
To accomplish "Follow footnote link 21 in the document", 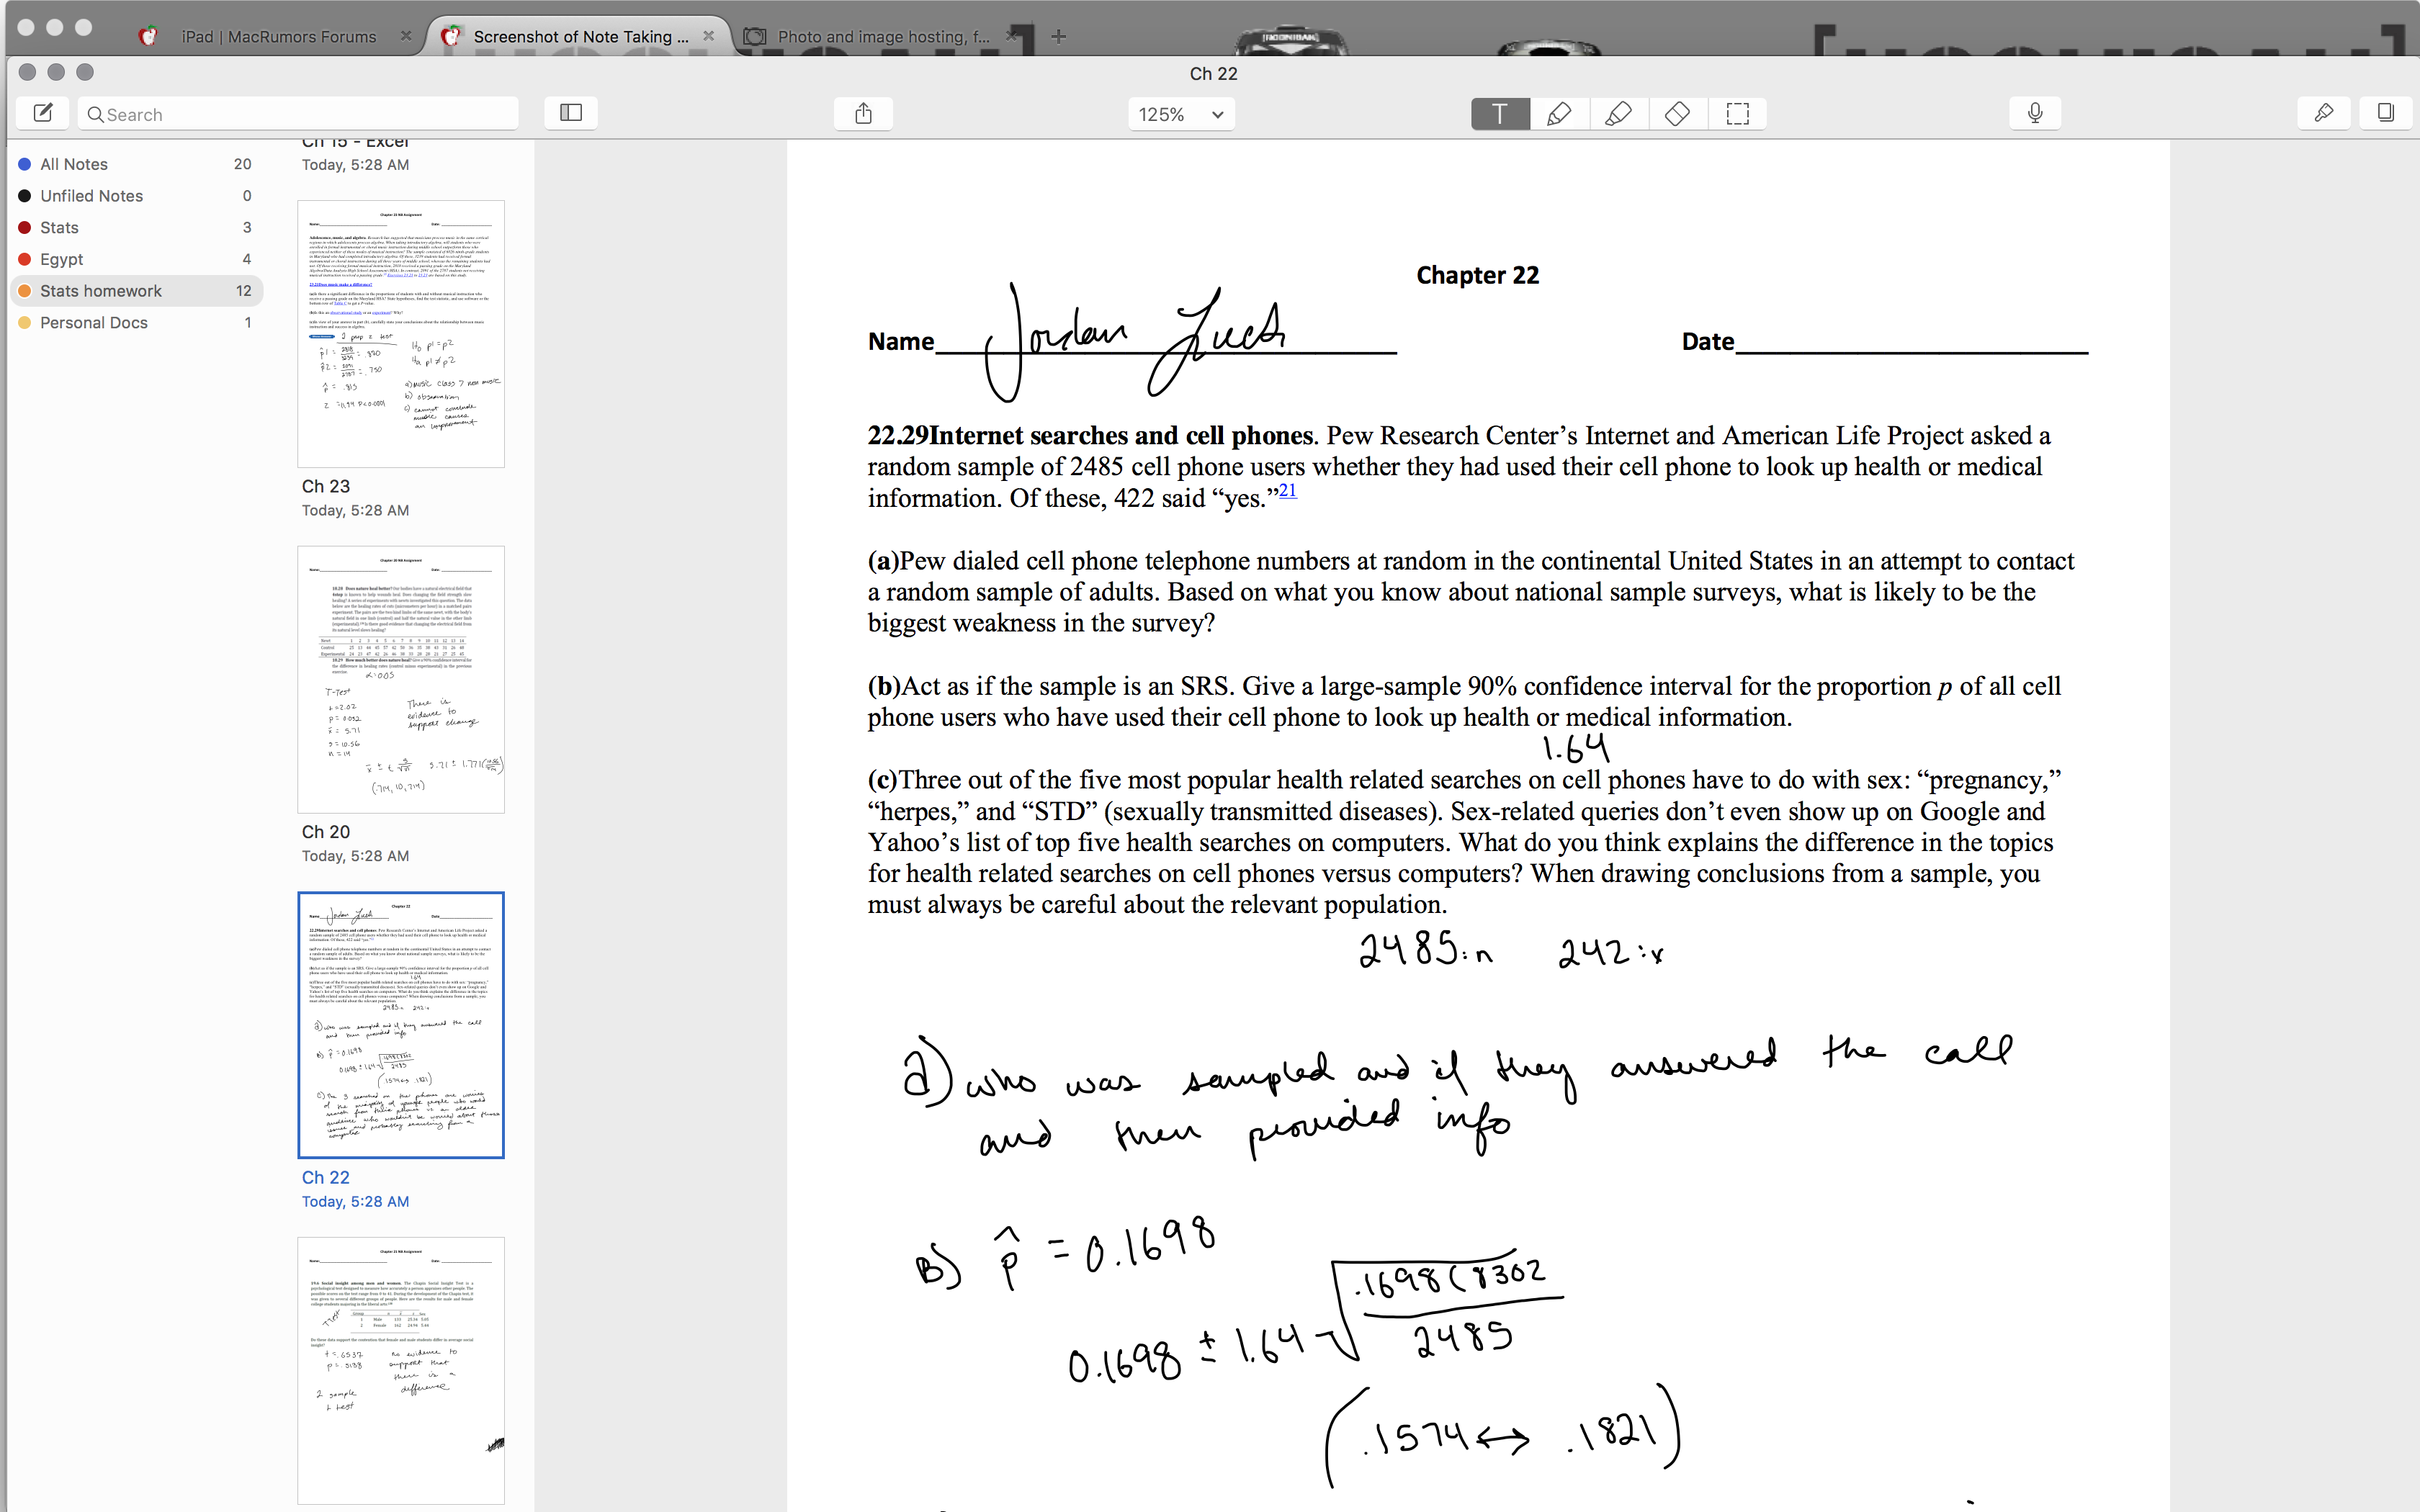I will point(1288,490).
